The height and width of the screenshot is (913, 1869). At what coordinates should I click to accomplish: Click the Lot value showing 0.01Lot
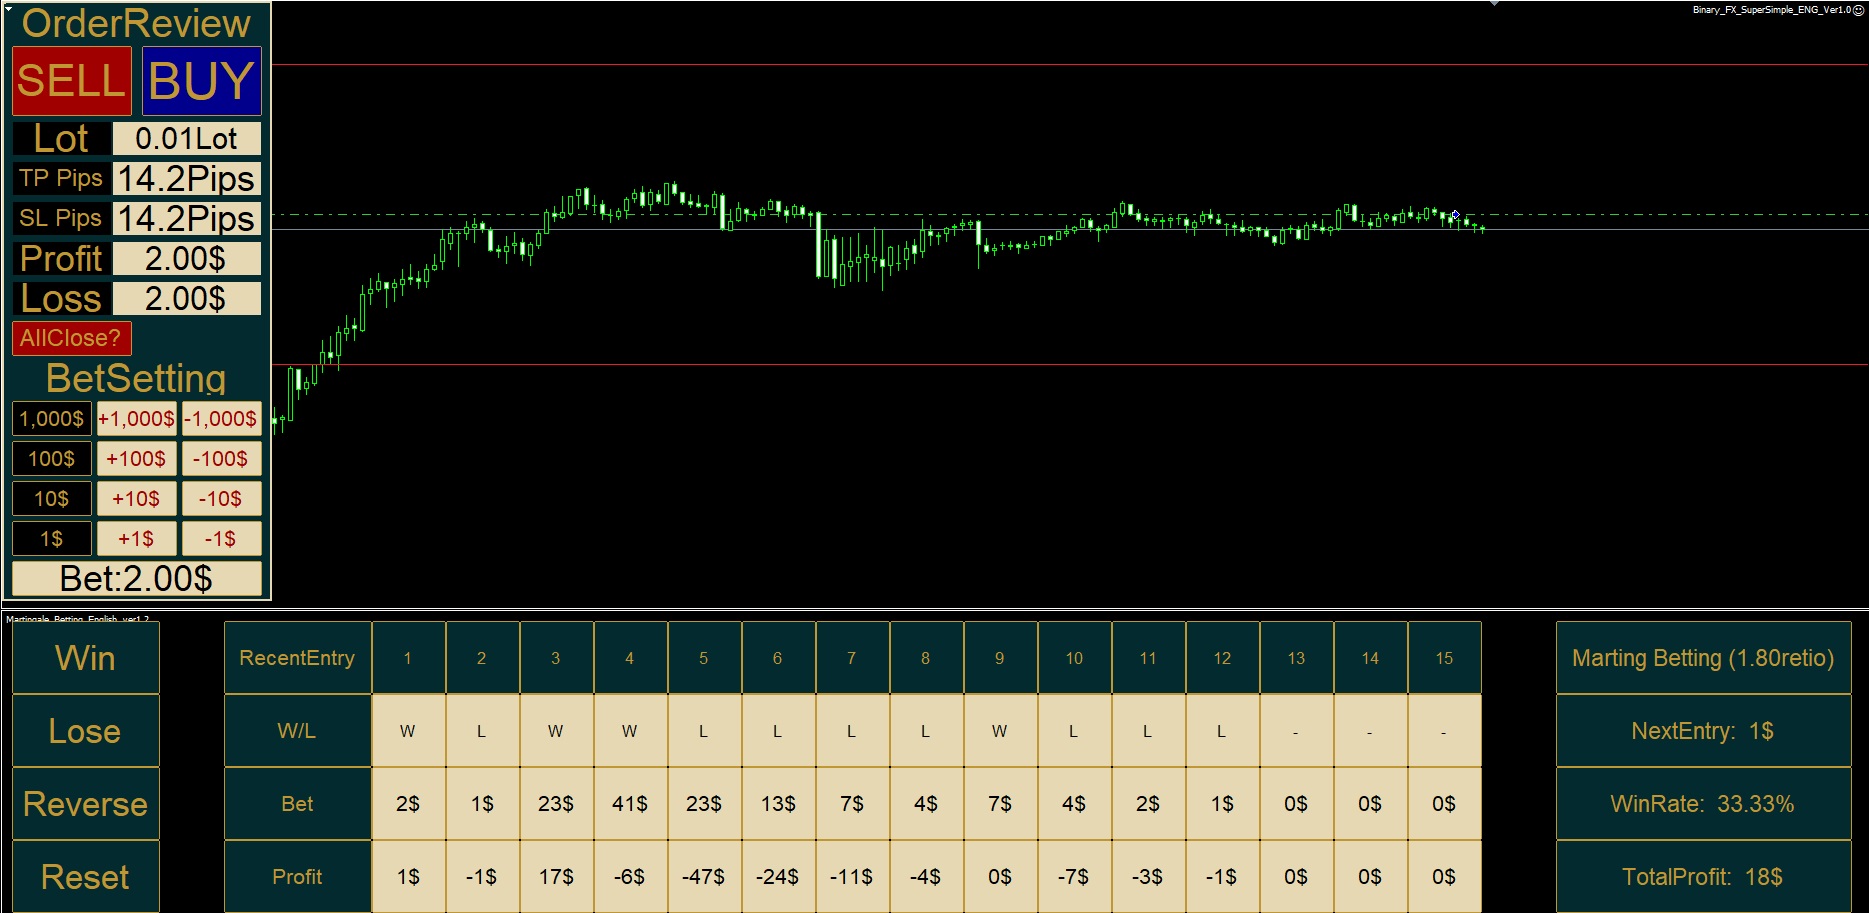pyautogui.click(x=186, y=137)
